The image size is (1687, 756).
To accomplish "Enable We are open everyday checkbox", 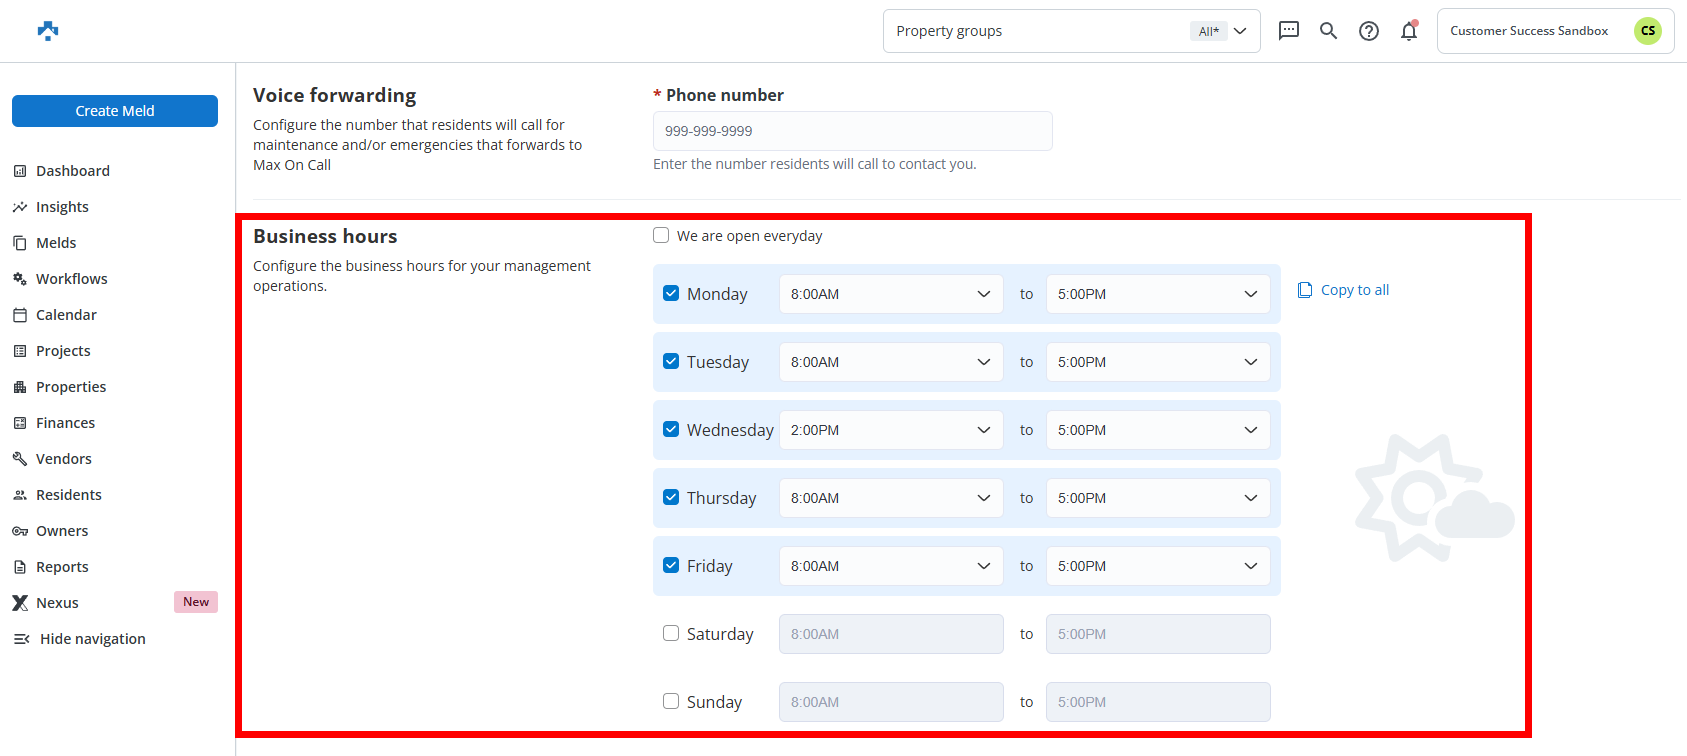I will [x=661, y=236].
